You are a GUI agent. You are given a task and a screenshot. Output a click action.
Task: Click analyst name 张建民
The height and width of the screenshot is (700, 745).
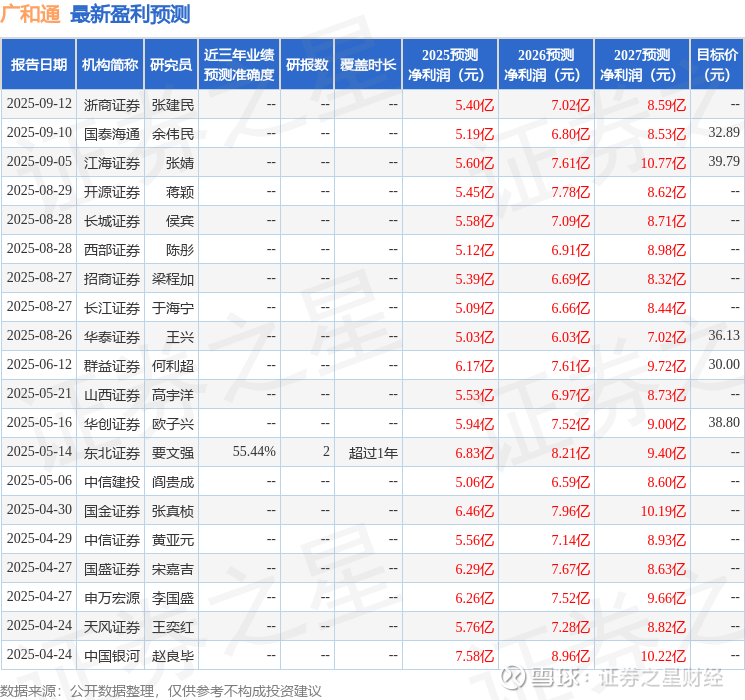click(x=173, y=105)
